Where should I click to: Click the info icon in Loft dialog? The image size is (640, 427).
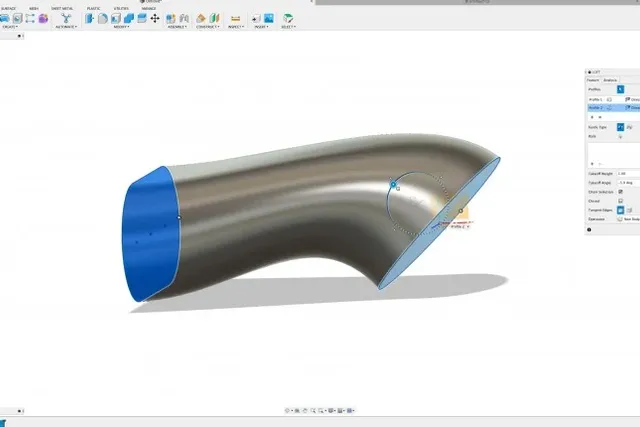[589, 230]
